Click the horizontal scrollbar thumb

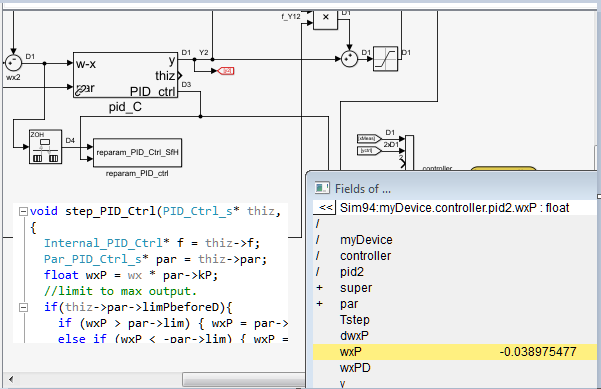[244, 379]
